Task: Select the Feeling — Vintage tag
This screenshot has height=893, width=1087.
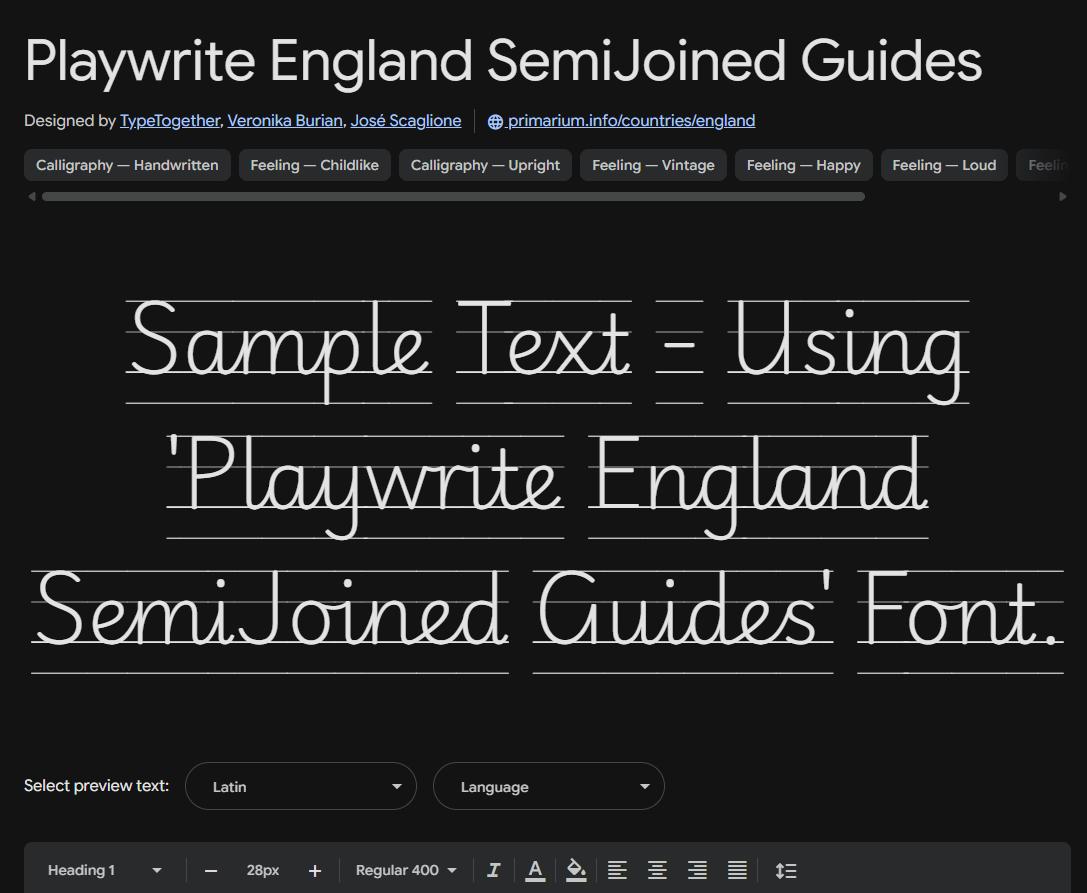Action: 653,165
